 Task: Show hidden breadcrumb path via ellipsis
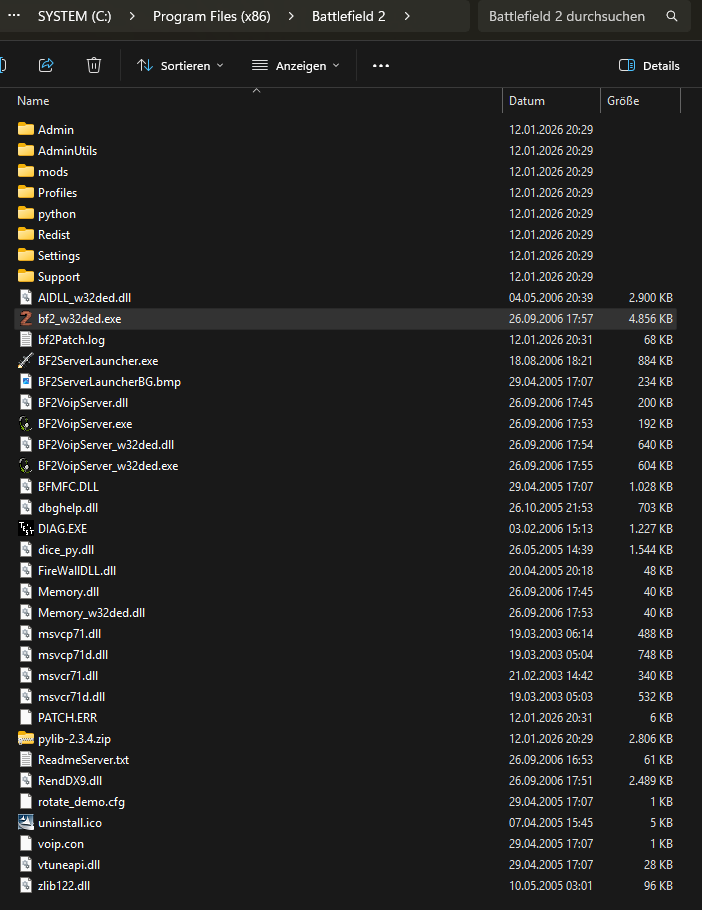(13, 17)
